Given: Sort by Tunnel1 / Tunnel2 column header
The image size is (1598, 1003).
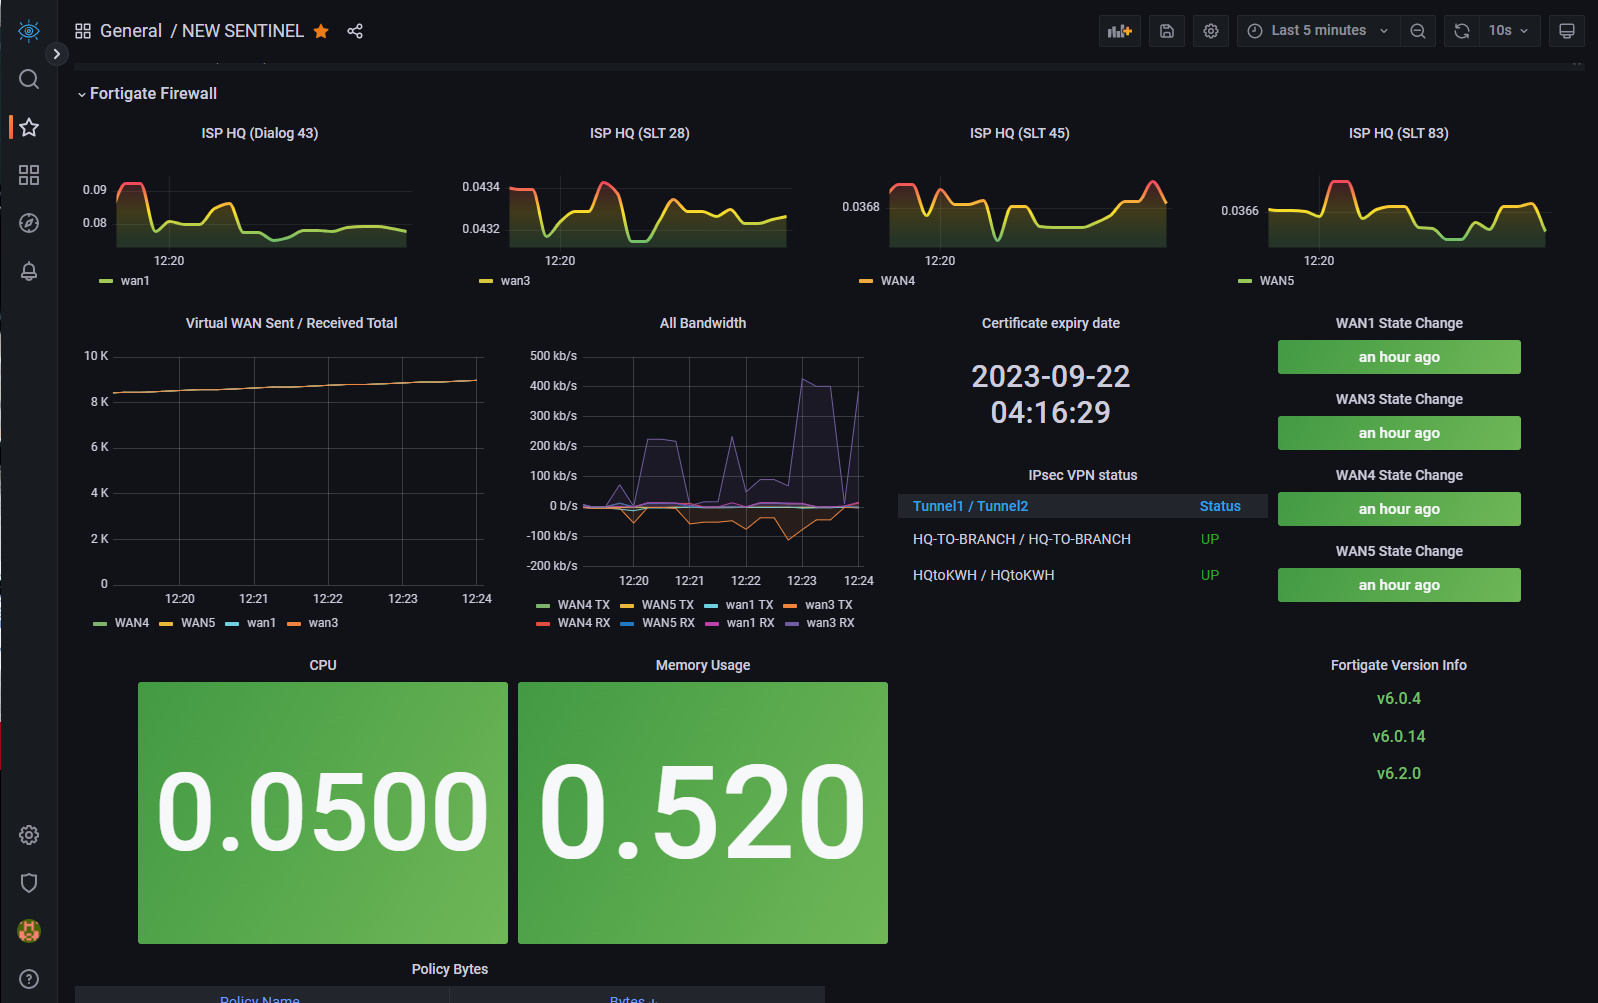Looking at the screenshot, I should click(970, 506).
